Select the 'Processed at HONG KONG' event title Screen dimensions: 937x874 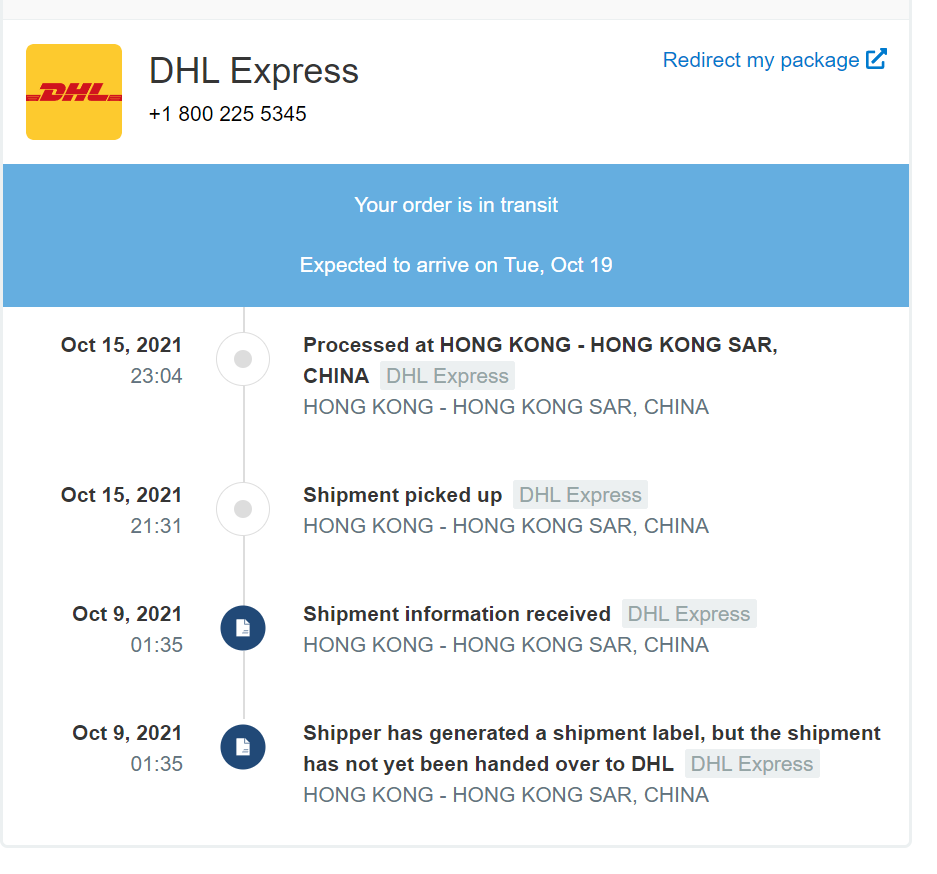540,345
